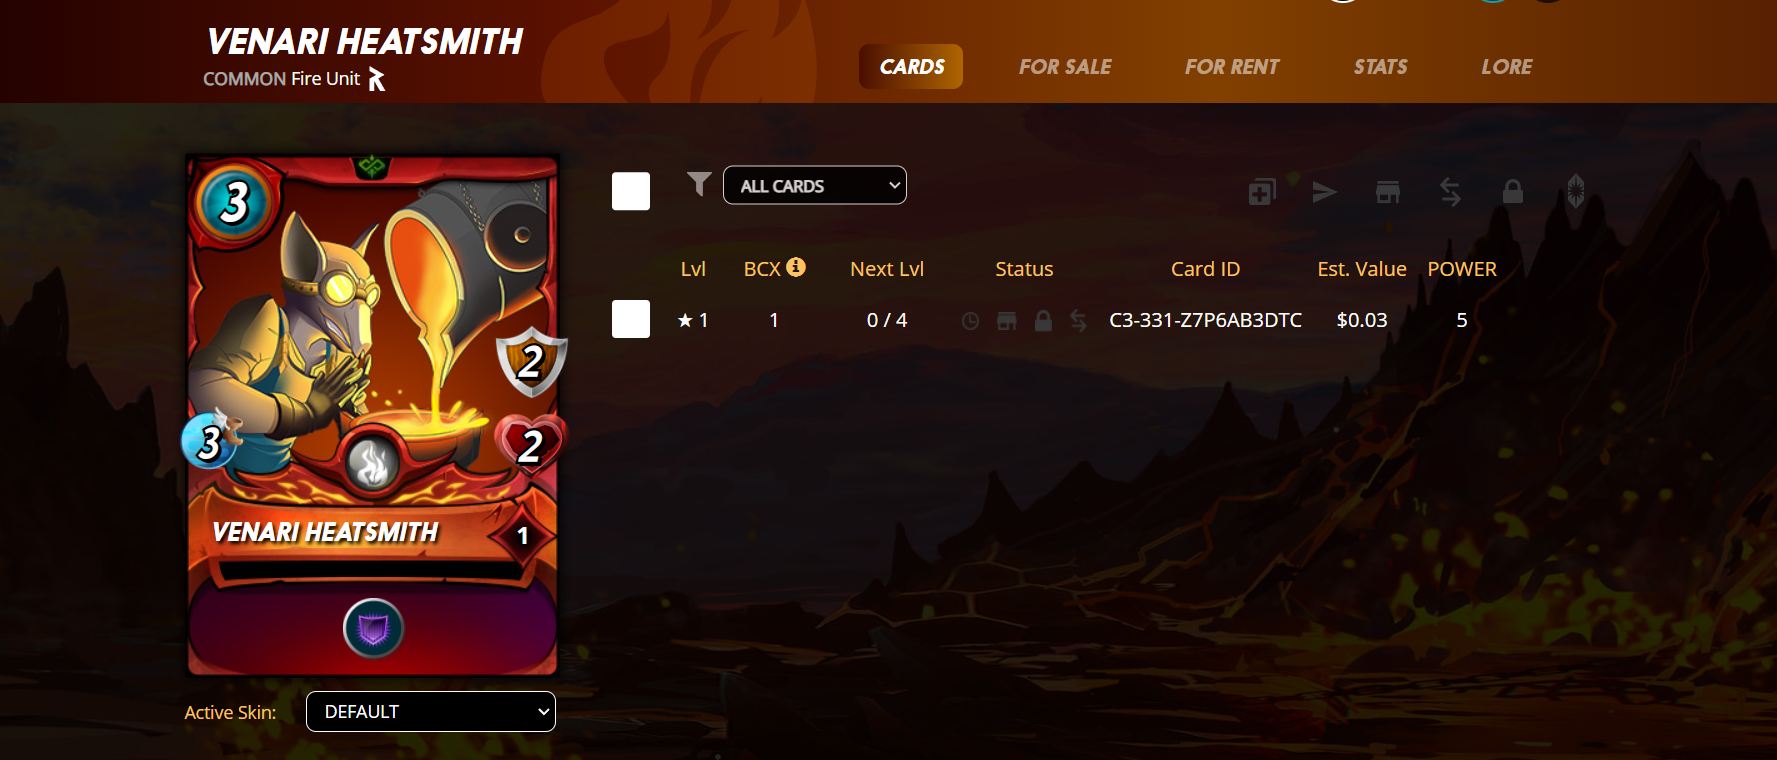Viewport: 1777px width, 760px height.
Task: Click the Venari Heatsmith card image
Action: point(372,415)
